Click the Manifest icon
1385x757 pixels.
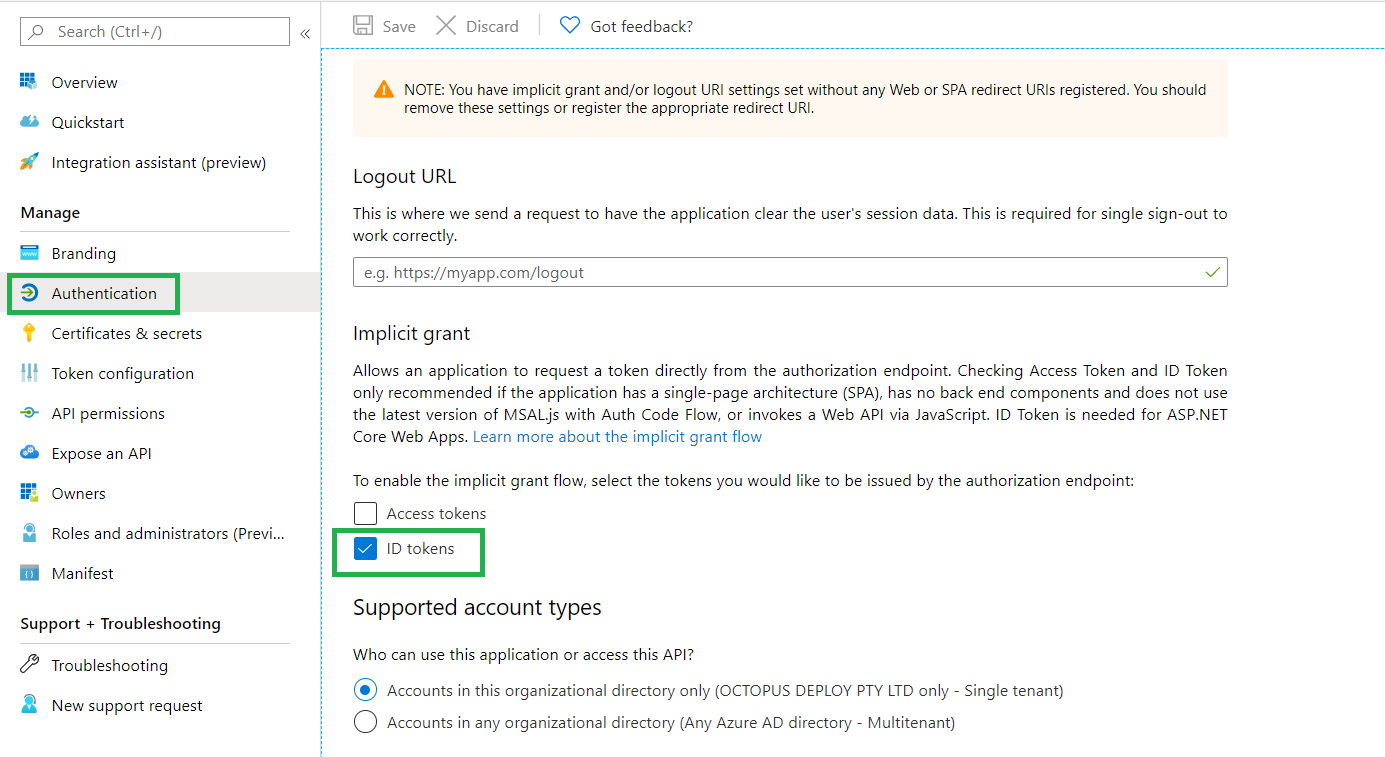(x=30, y=573)
